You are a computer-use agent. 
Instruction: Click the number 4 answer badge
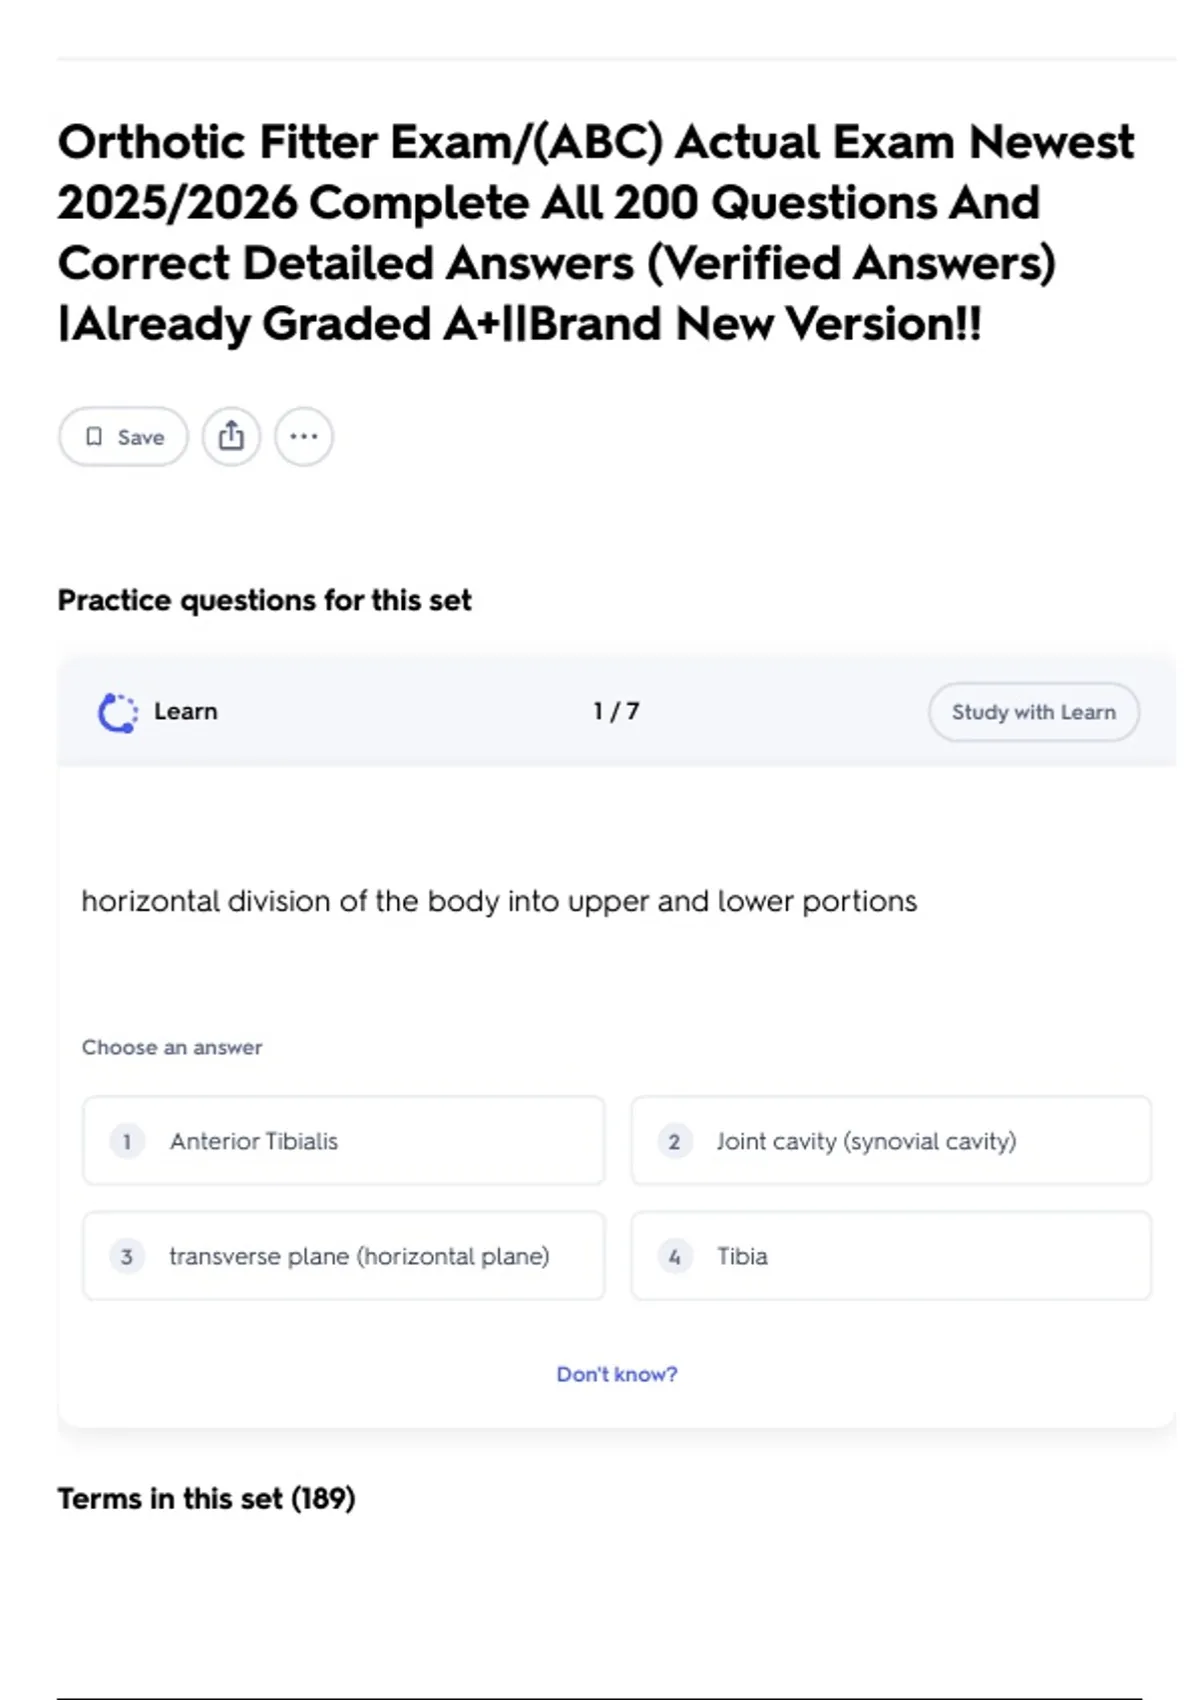coord(674,1257)
